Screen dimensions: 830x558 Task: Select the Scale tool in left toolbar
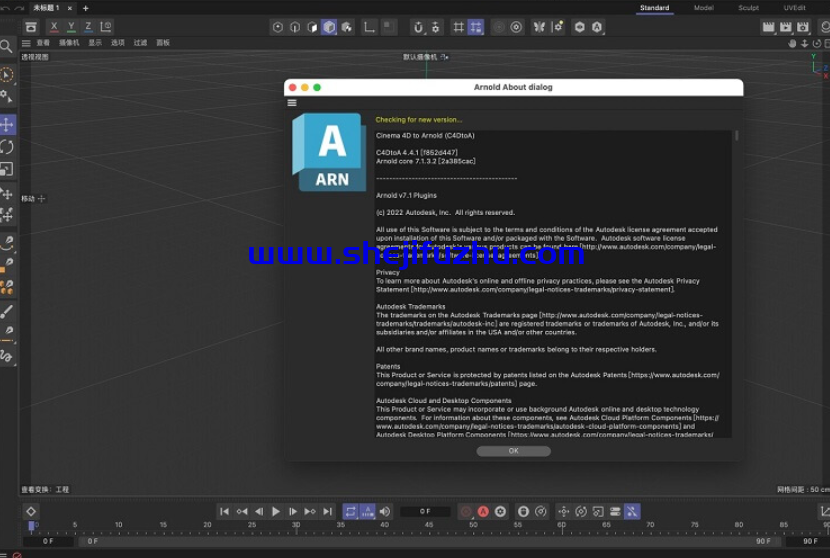6,169
